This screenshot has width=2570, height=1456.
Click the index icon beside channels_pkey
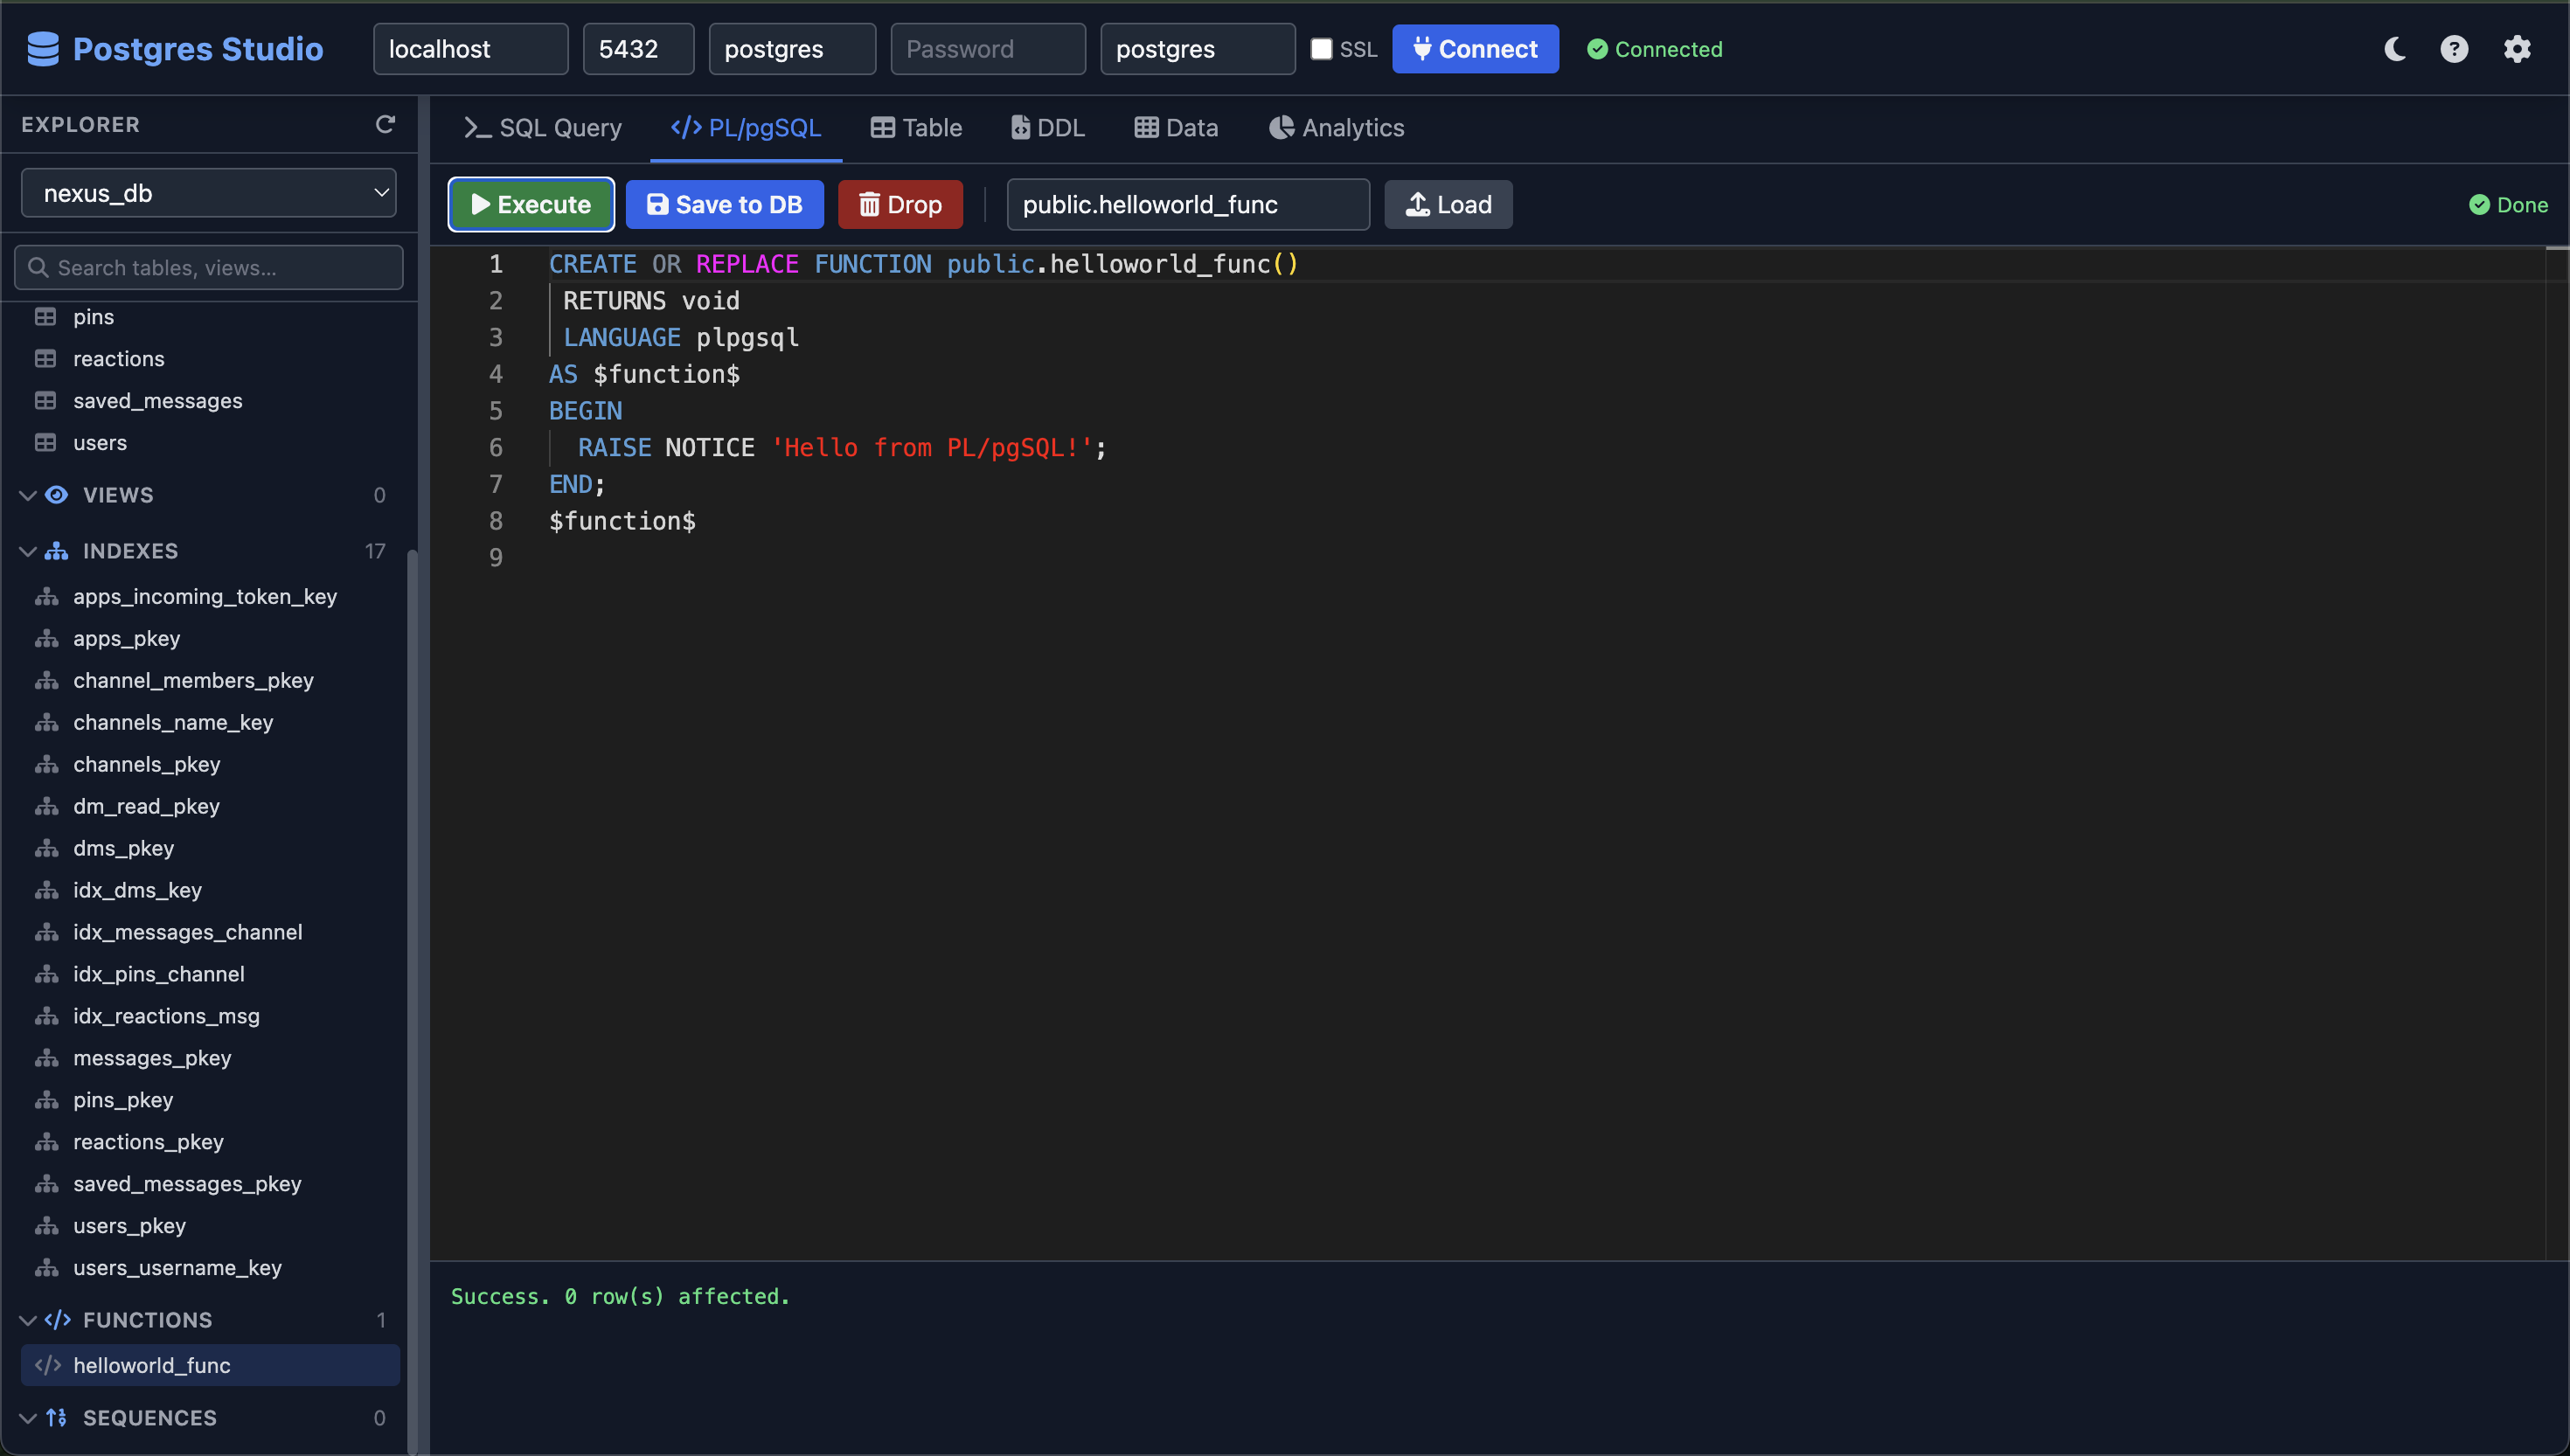(x=47, y=765)
